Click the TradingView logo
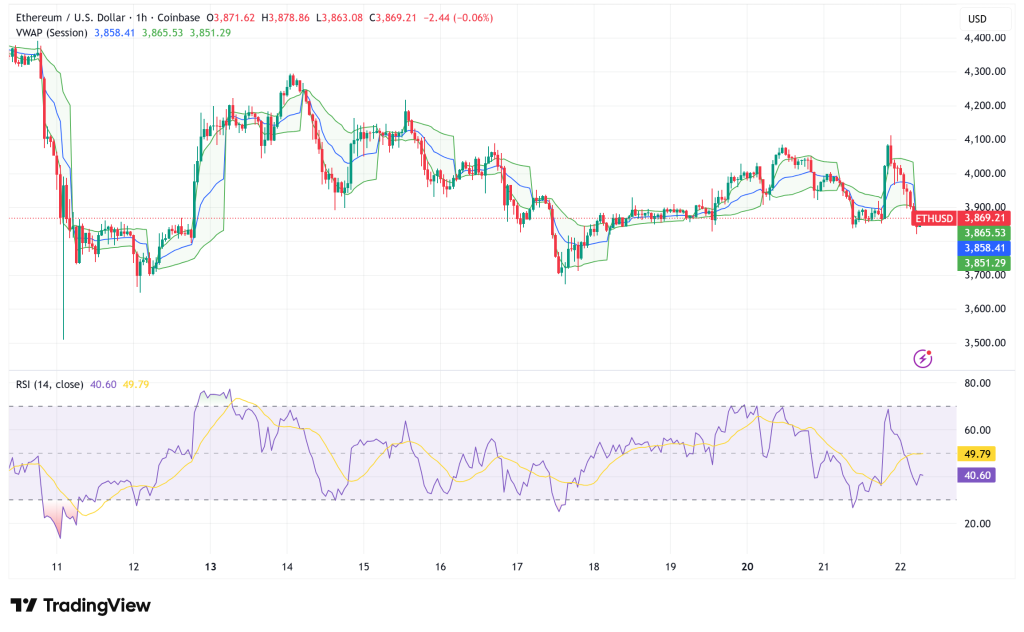 pyautogui.click(x=80, y=605)
